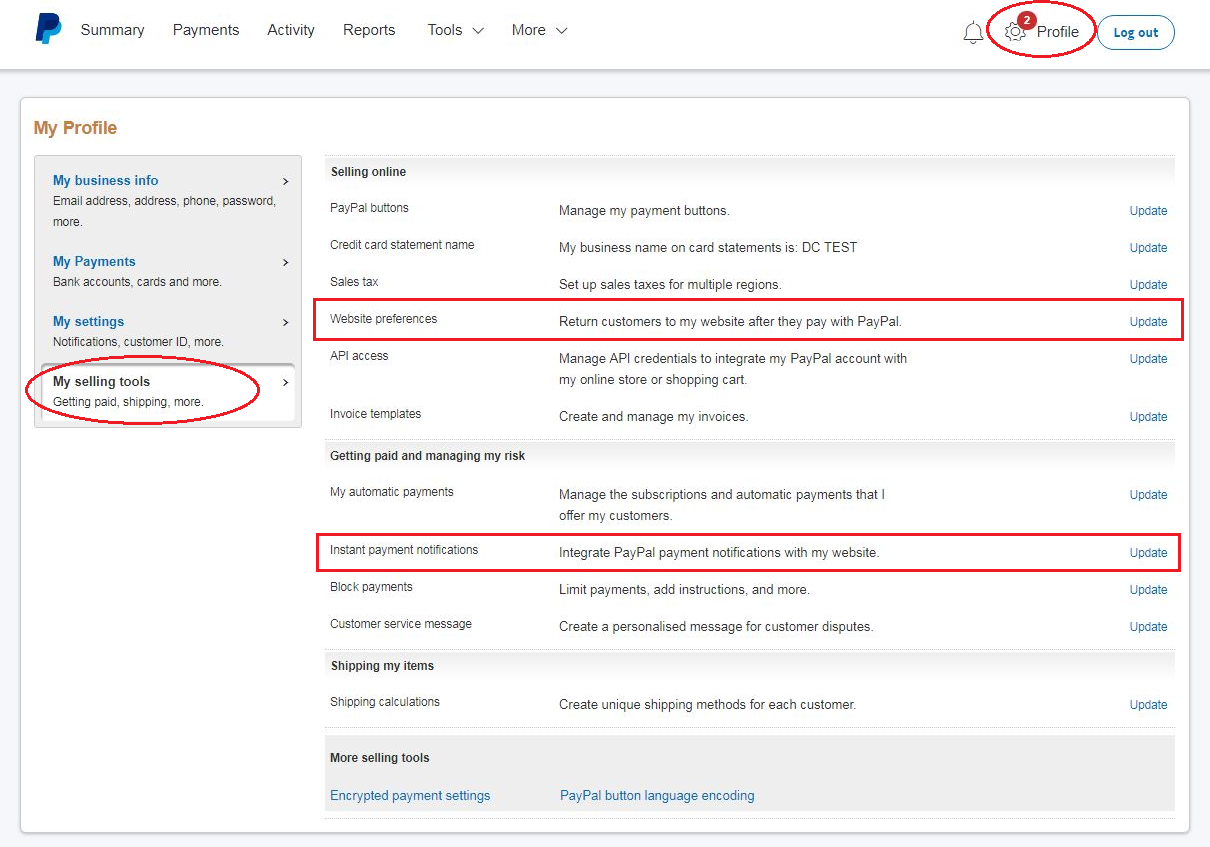1210x847 pixels.
Task: Update Credit card statement name
Action: pyautogui.click(x=1148, y=248)
